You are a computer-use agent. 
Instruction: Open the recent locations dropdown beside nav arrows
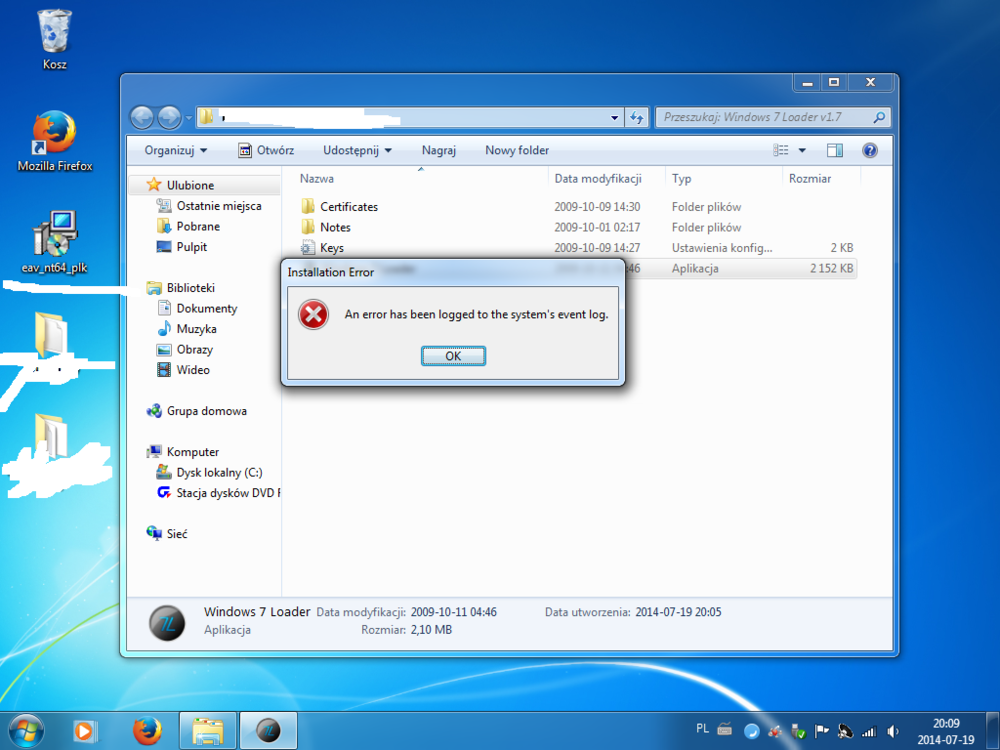click(x=189, y=118)
